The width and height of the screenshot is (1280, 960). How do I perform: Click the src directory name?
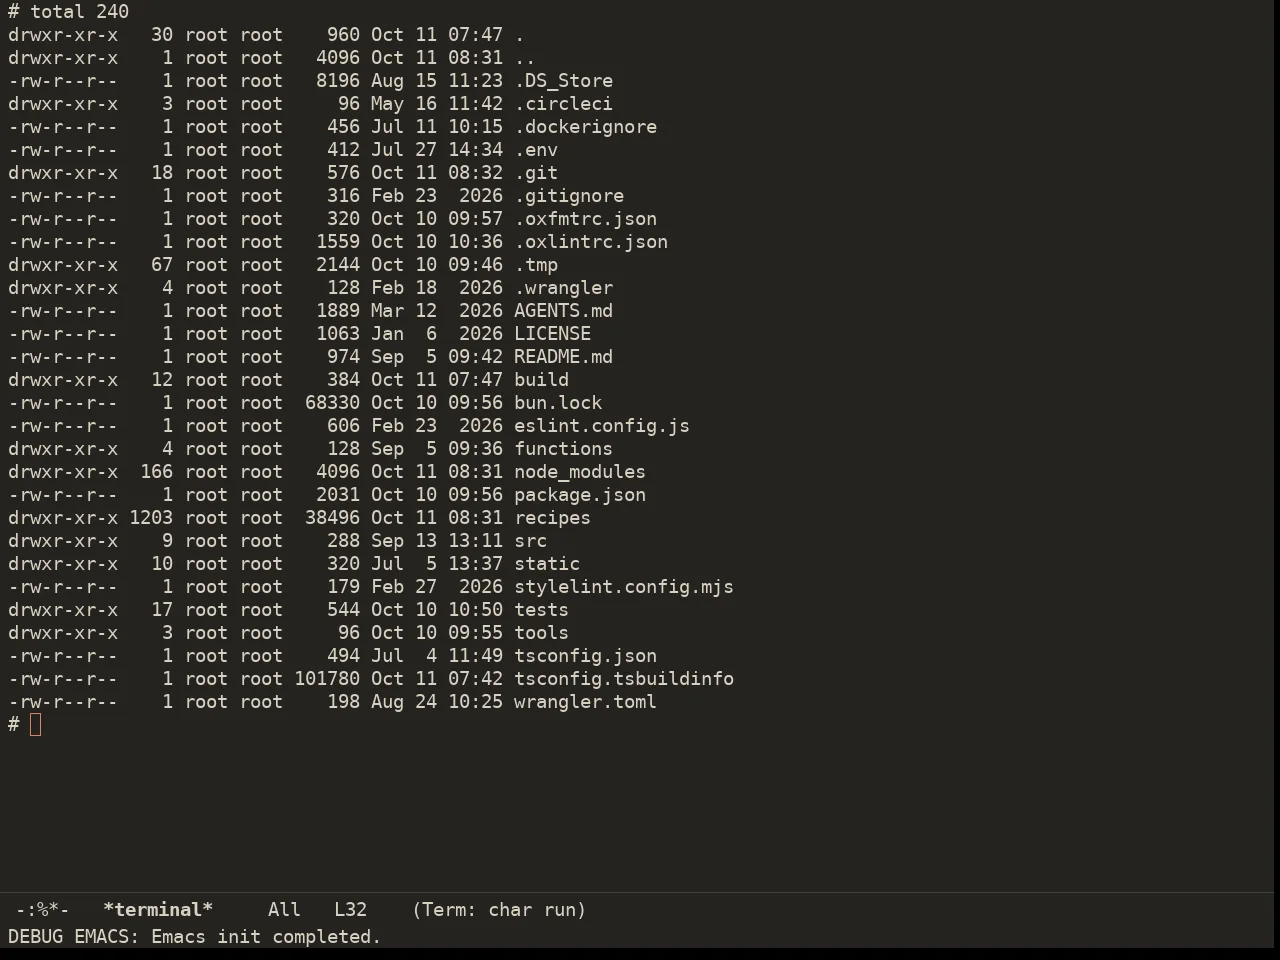[530, 541]
